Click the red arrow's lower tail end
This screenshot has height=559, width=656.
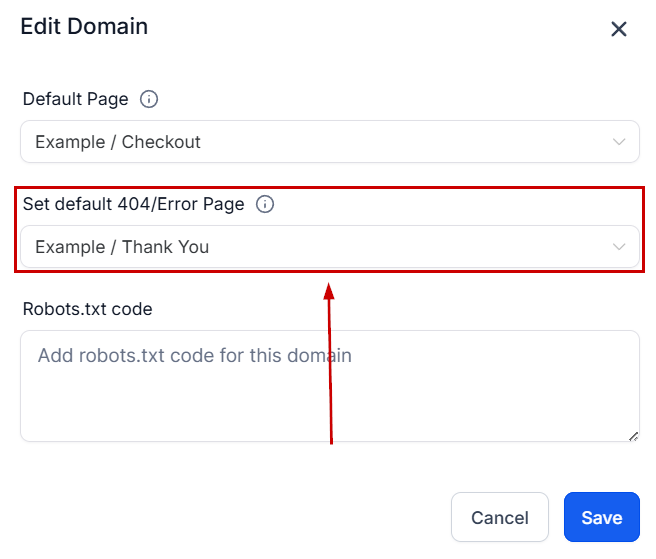coord(330,438)
